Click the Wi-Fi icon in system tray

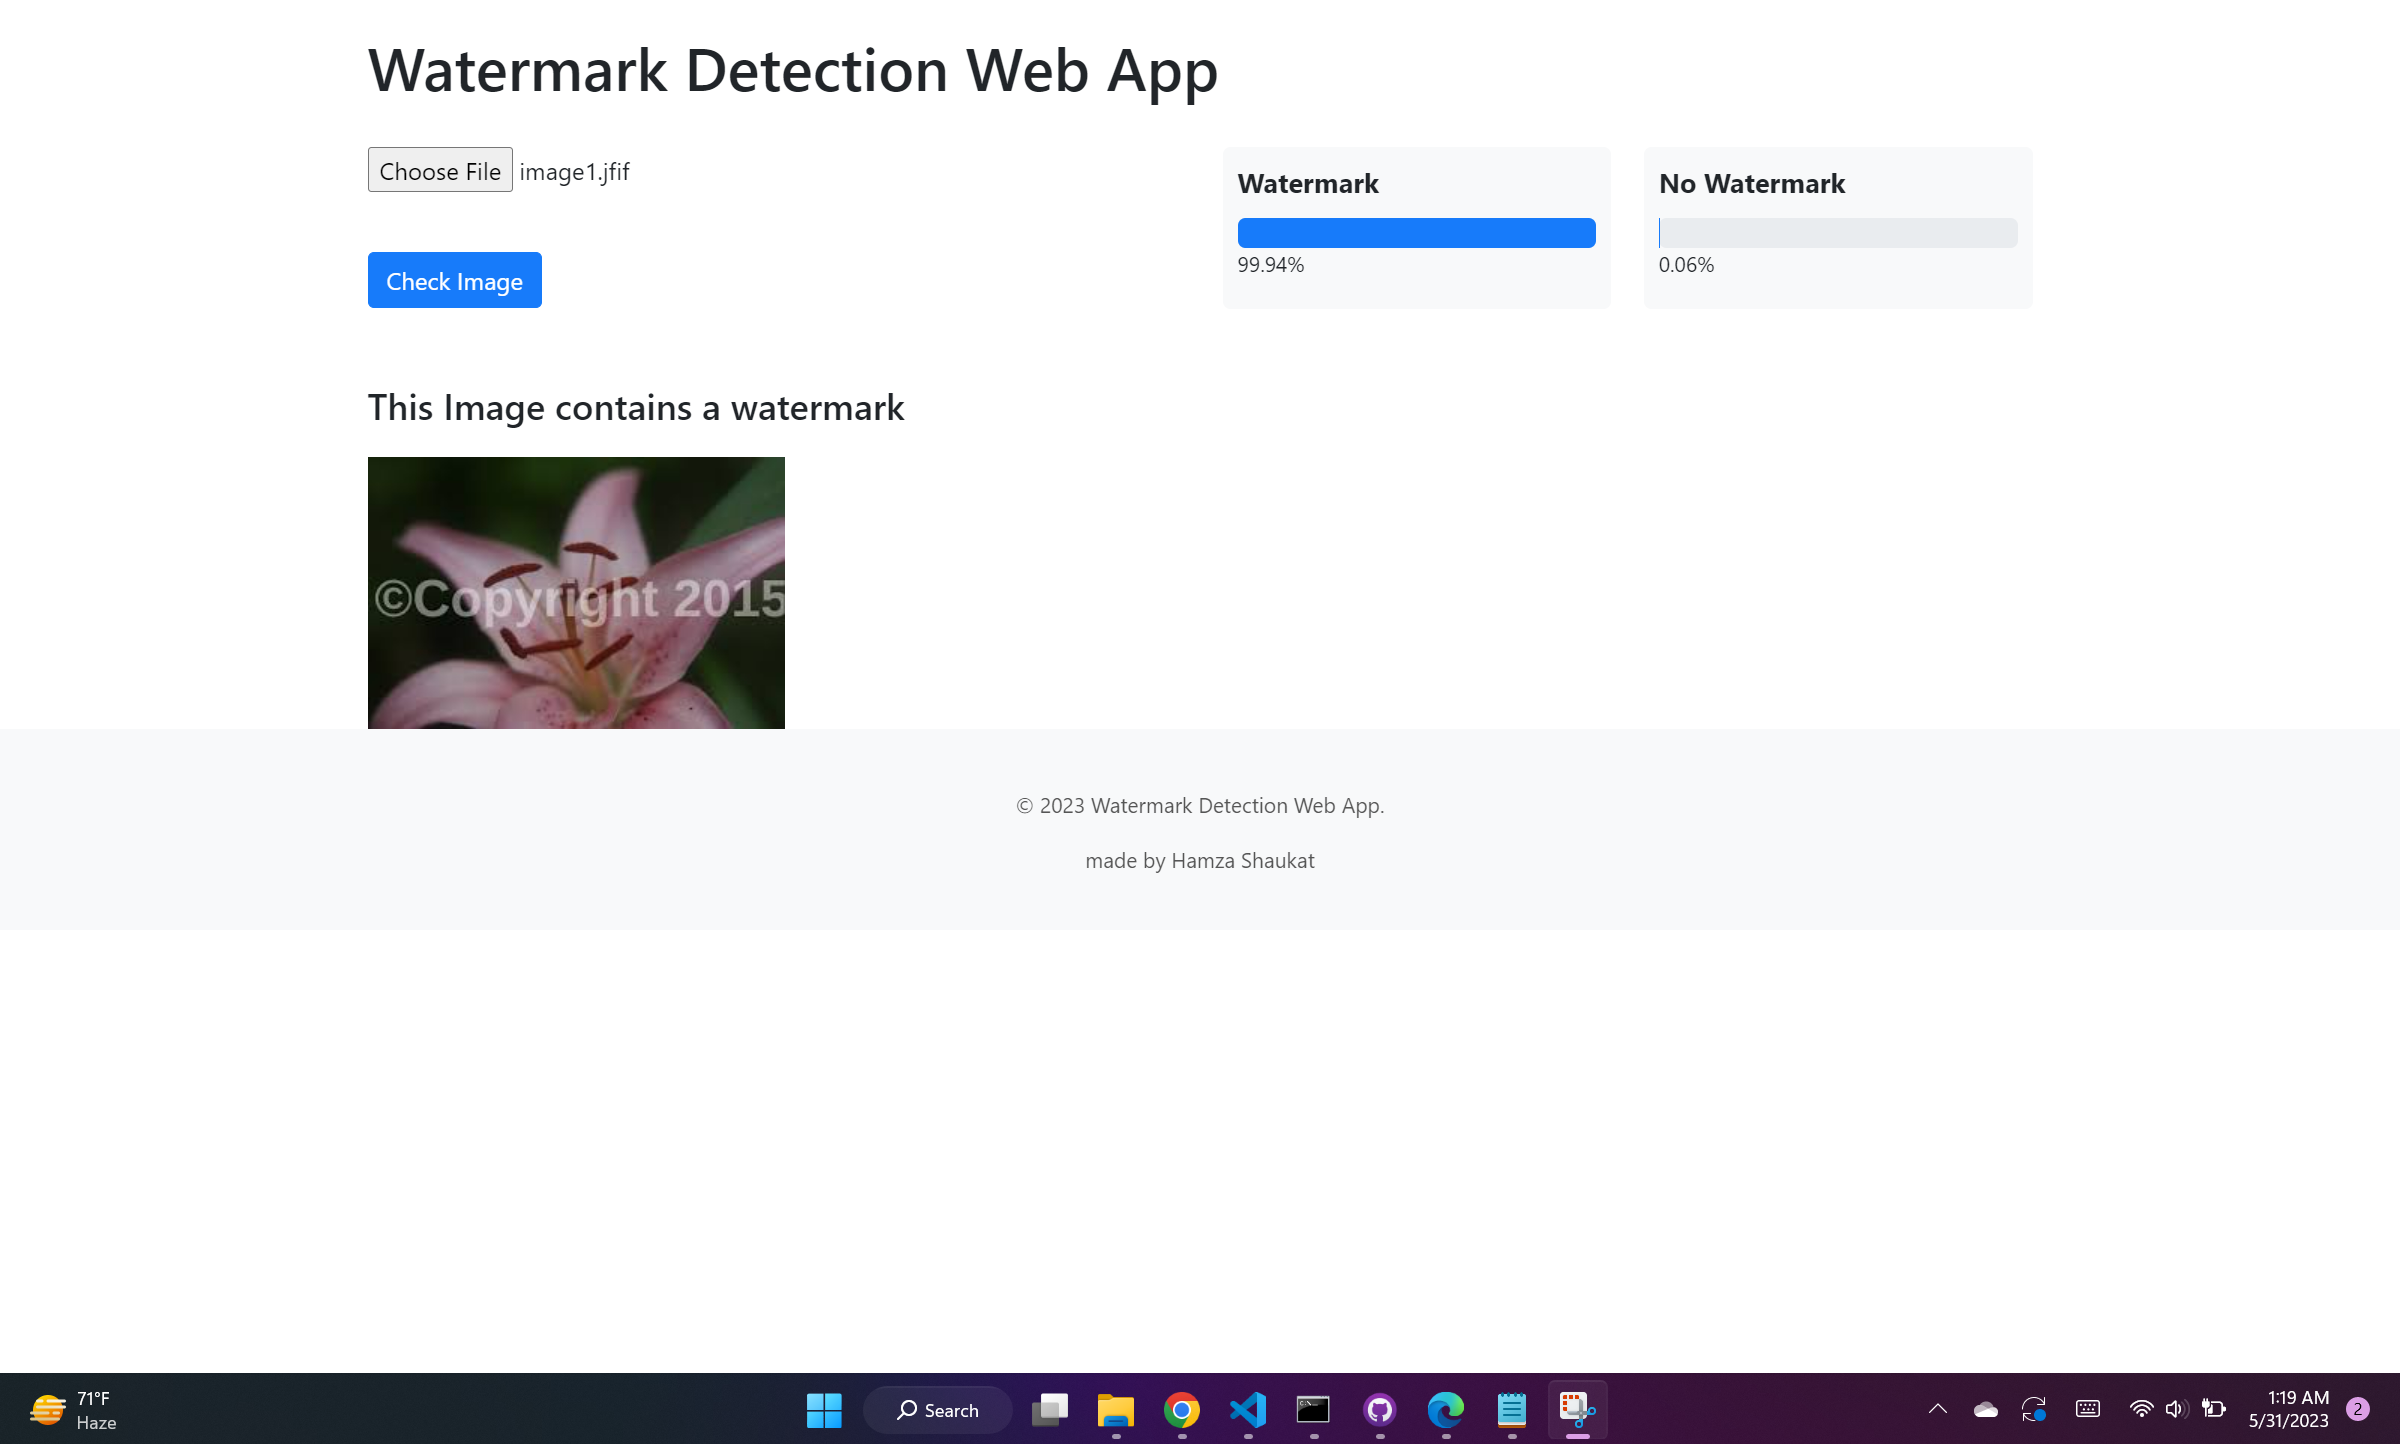pos(2141,1409)
